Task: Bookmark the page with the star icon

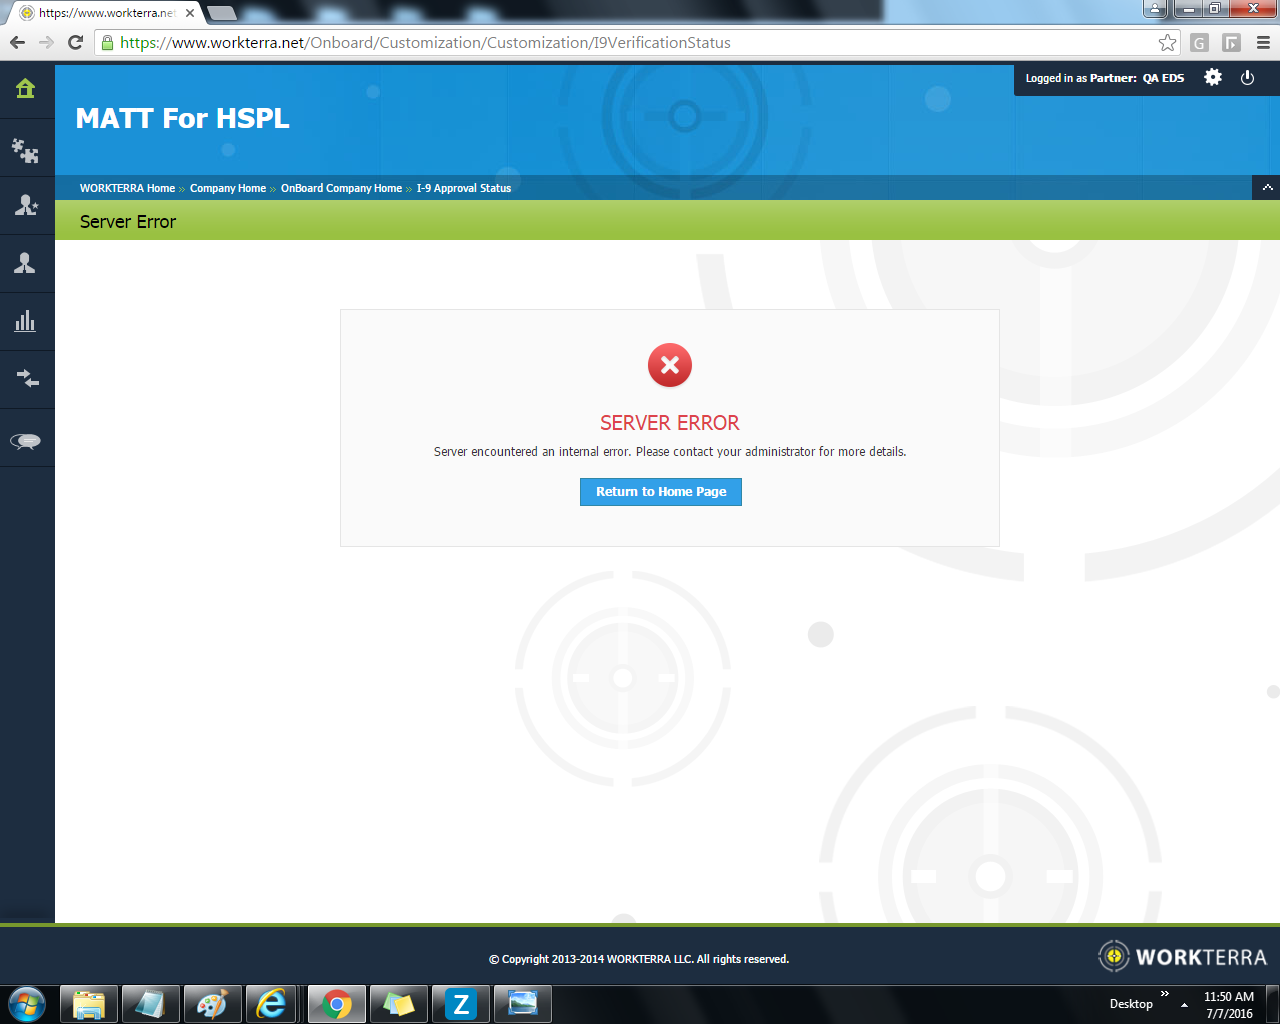Action: click(x=1167, y=43)
